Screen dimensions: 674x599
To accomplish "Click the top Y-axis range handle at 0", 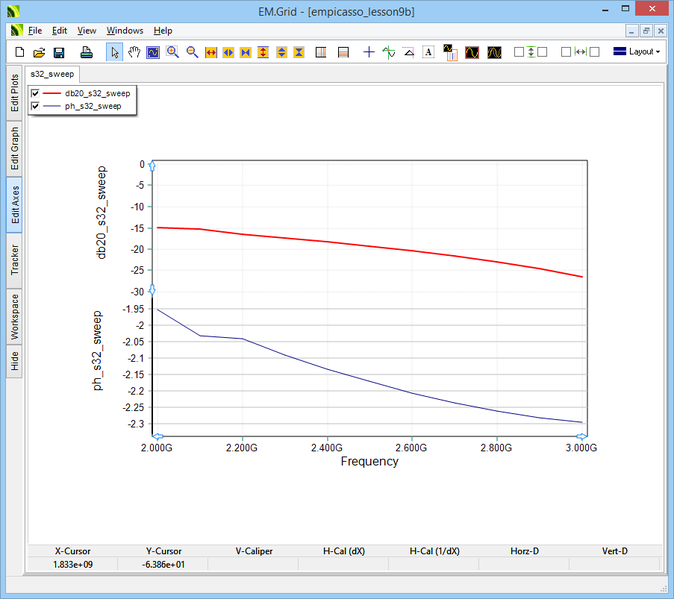I will pyautogui.click(x=151, y=164).
